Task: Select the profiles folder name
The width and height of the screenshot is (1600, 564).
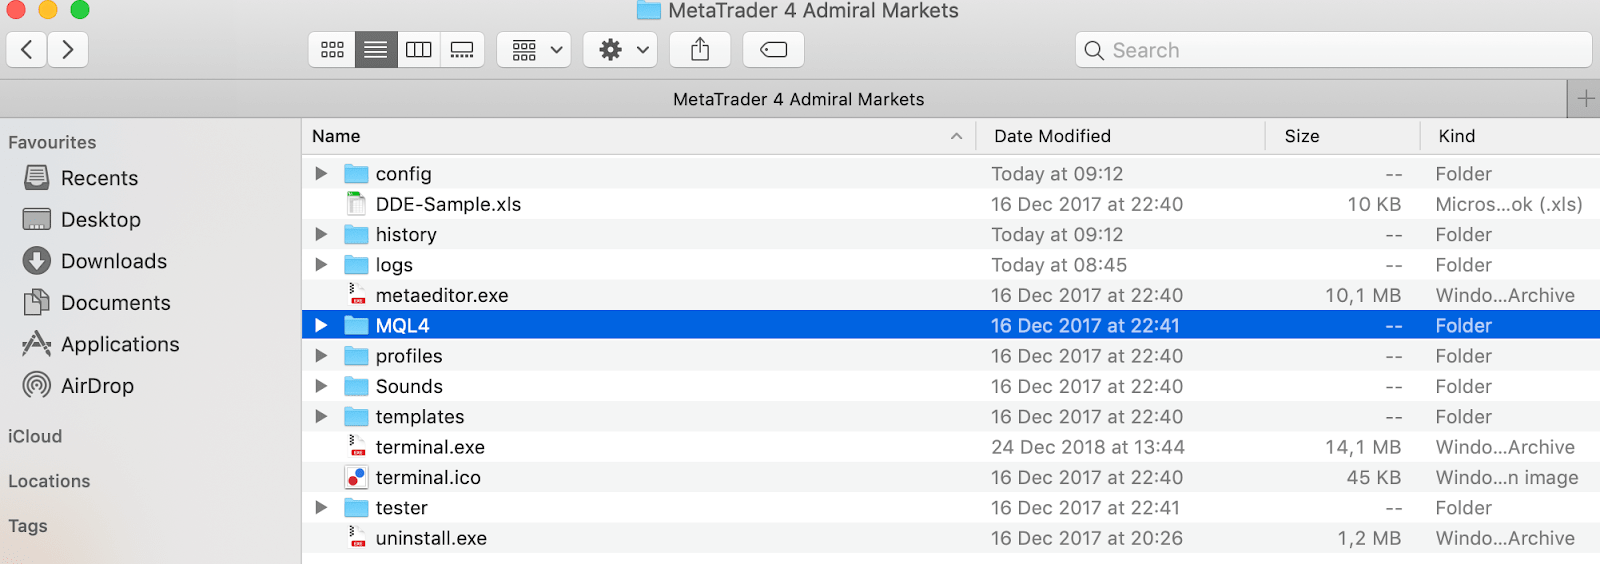Action: pos(409,356)
